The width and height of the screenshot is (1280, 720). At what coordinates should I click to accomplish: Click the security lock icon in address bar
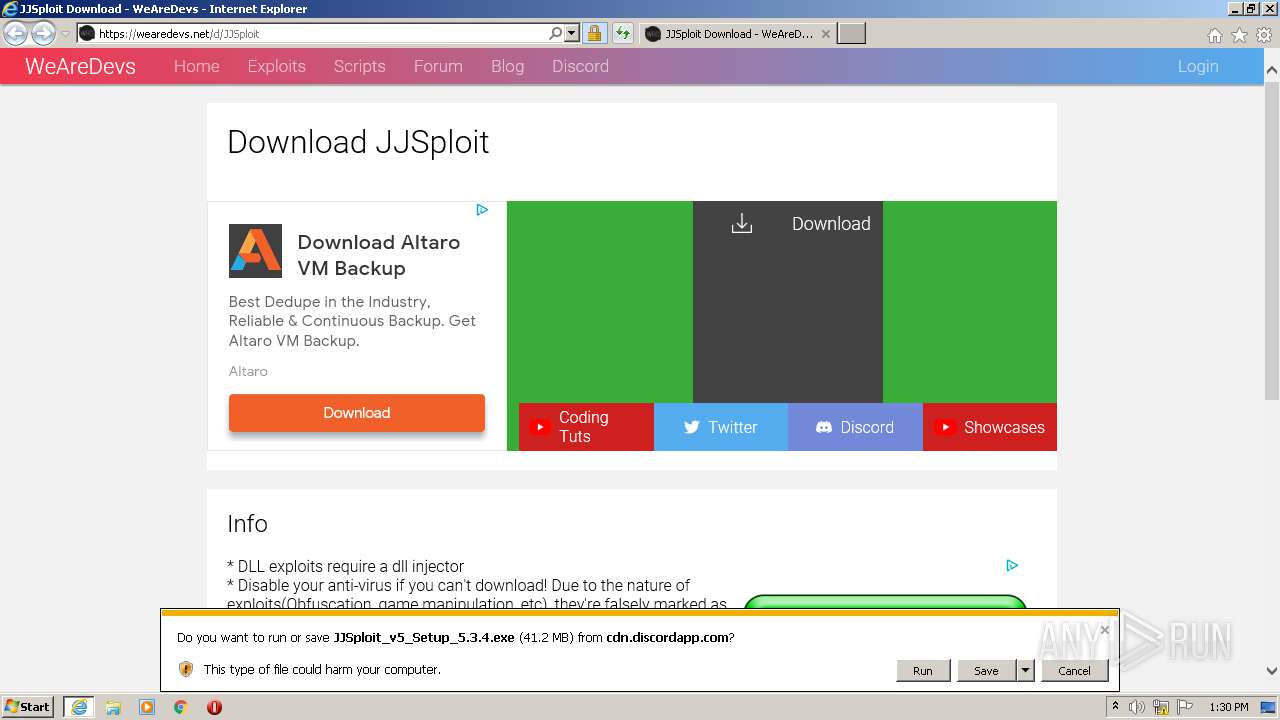(594, 33)
